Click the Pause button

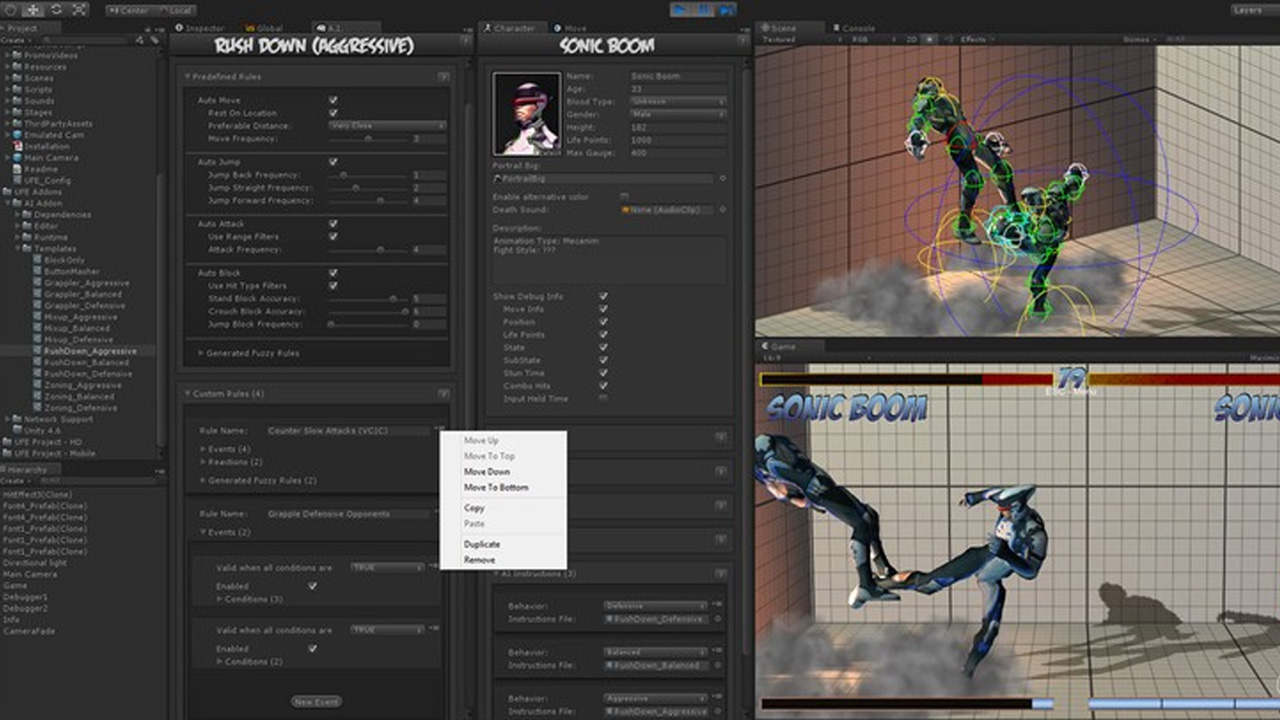click(703, 9)
